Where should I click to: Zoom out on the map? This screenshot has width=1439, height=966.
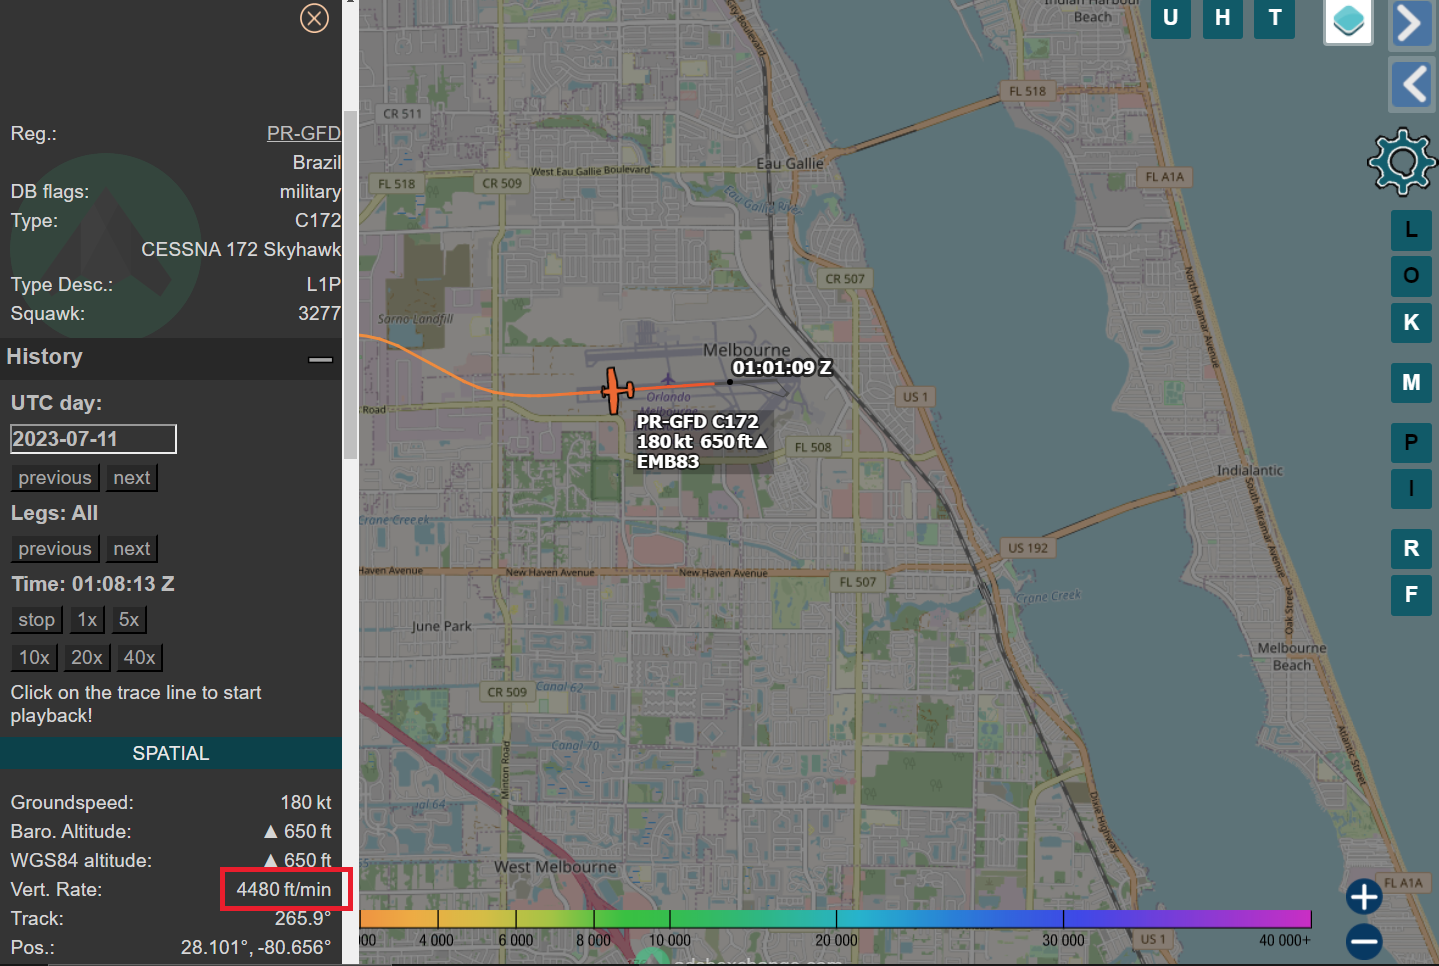pyautogui.click(x=1364, y=941)
